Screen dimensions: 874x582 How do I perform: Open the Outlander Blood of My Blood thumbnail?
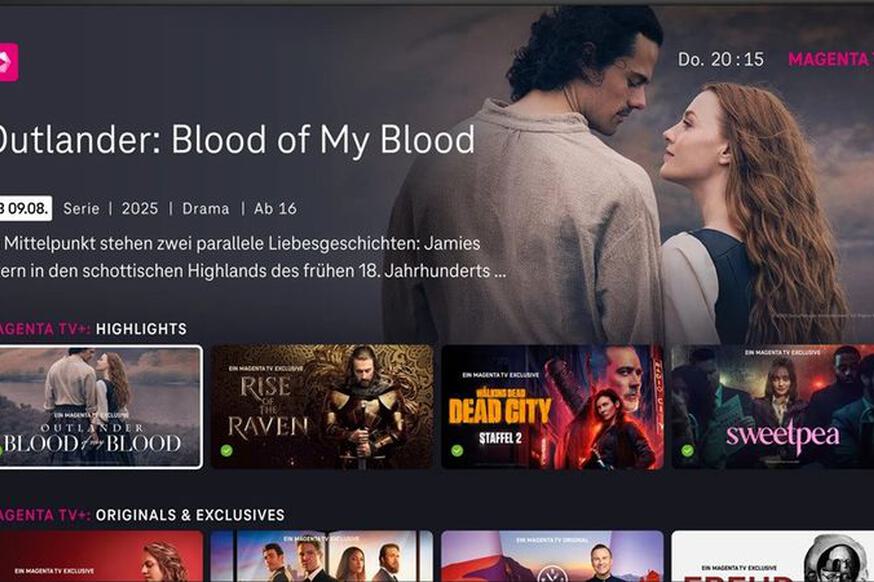[x=100, y=407]
